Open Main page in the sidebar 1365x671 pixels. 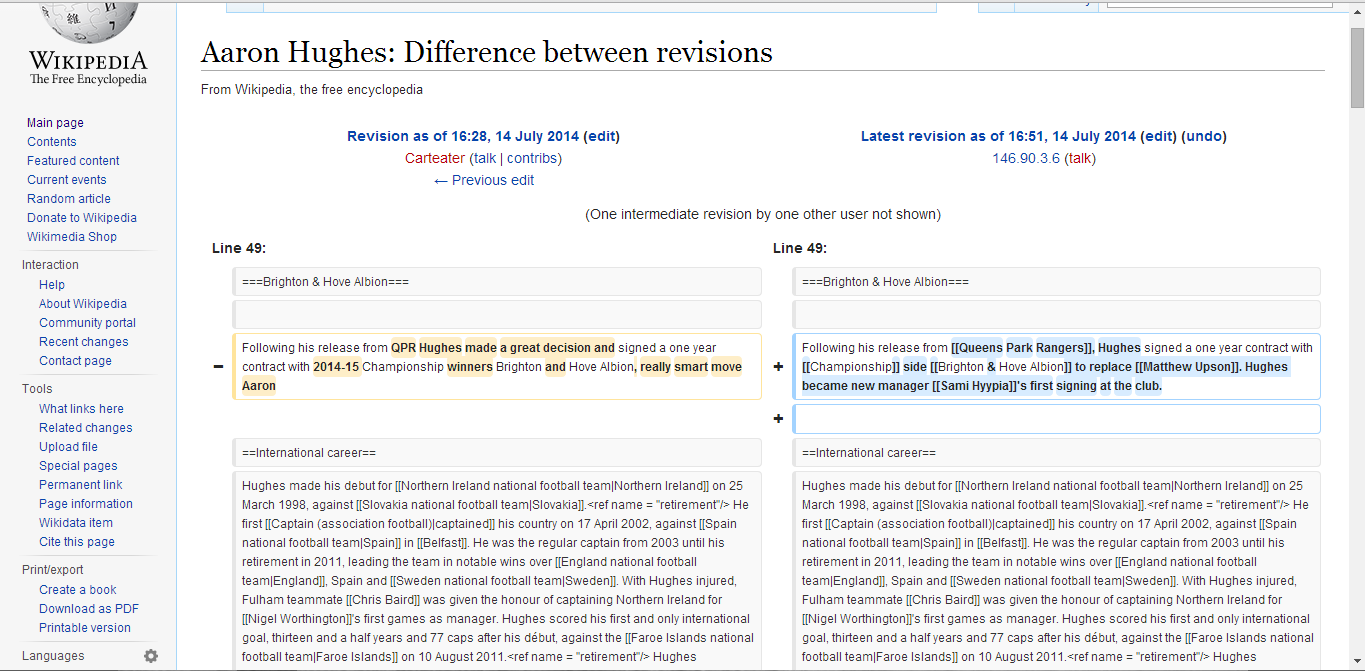tap(55, 123)
